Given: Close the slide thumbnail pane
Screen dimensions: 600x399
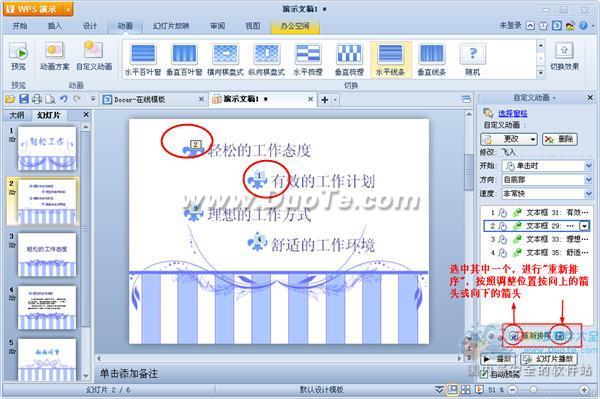Looking at the screenshot, I should pyautogui.click(x=86, y=115).
